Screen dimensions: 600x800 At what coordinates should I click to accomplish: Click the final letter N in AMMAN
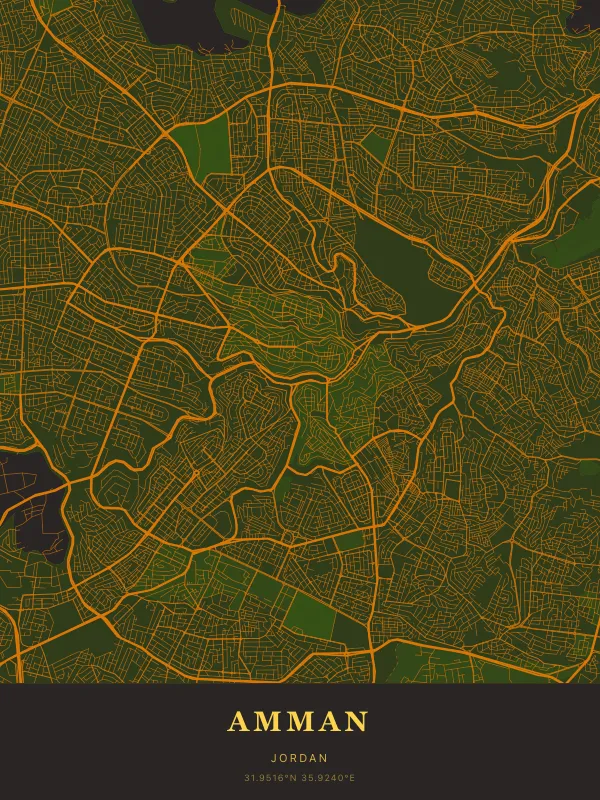[x=357, y=721]
